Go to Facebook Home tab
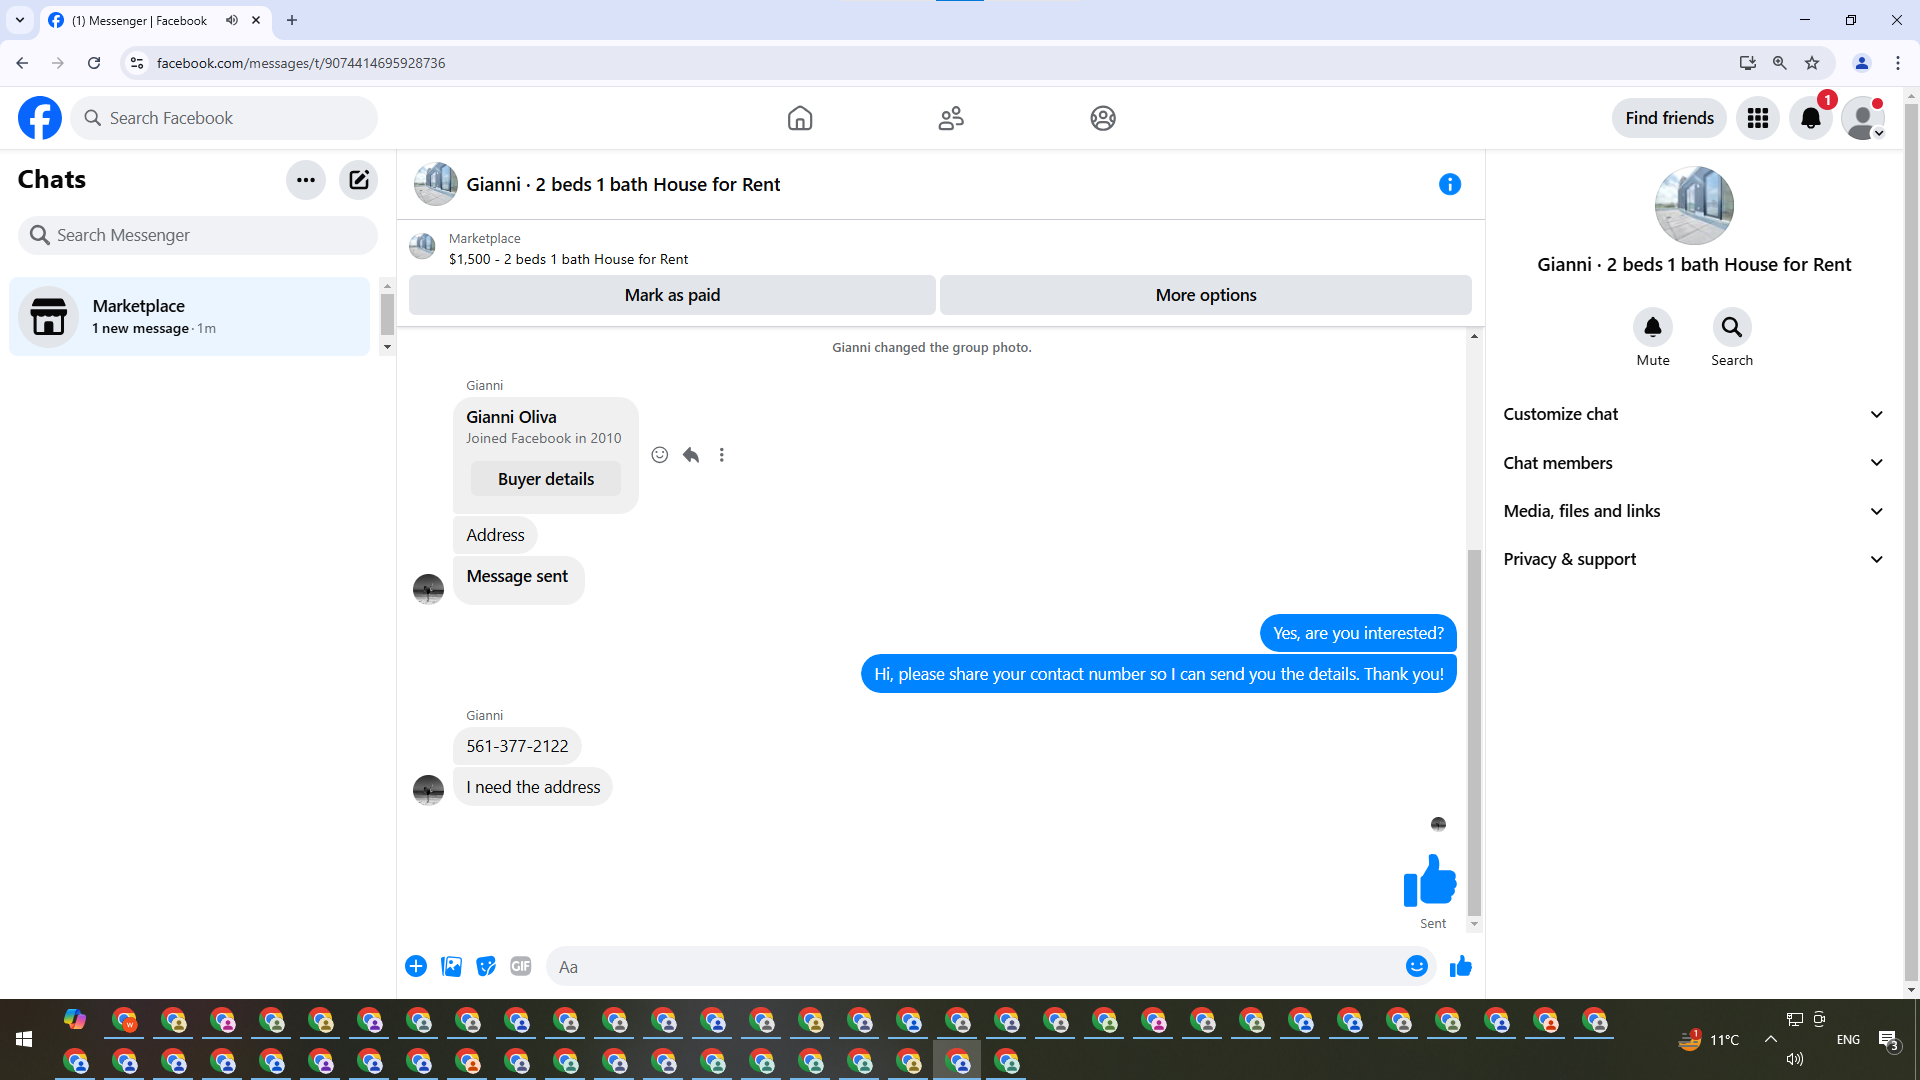1920x1080 pixels. click(799, 118)
